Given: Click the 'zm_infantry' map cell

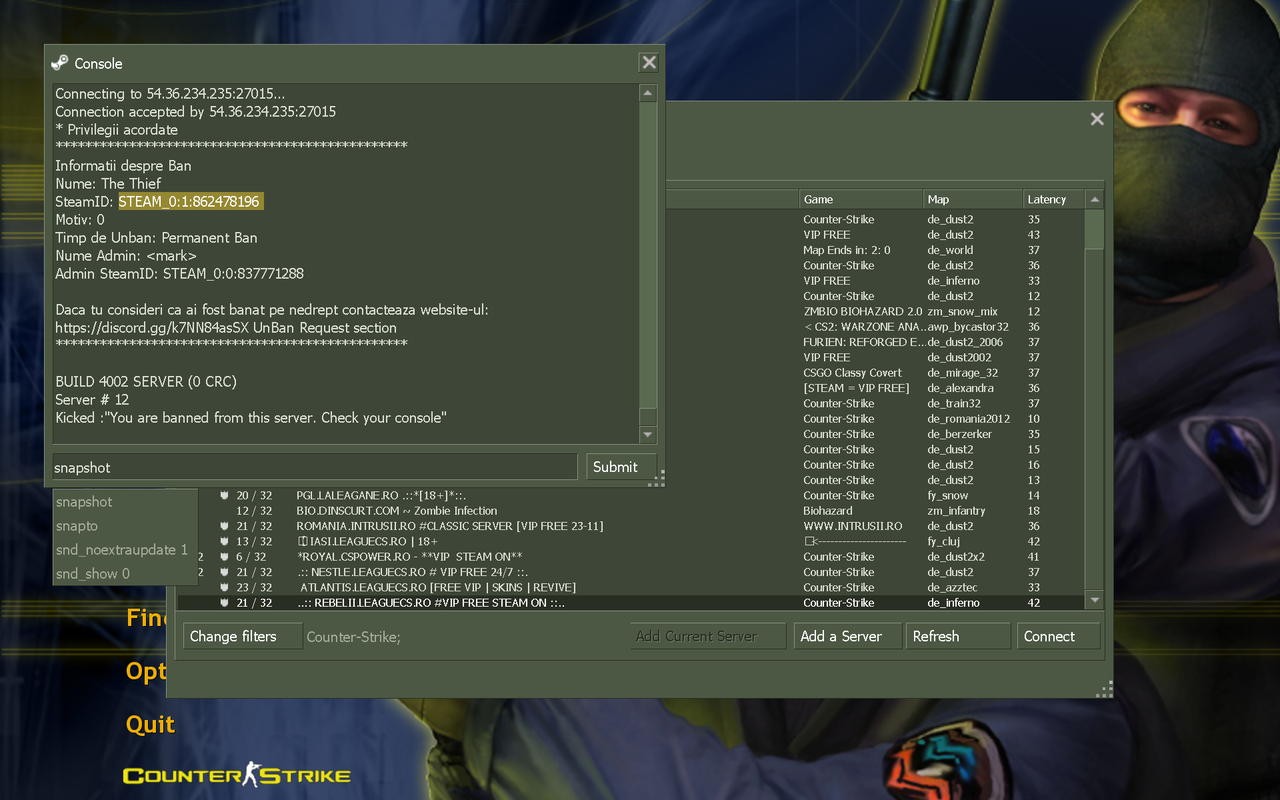Looking at the screenshot, I should [956, 511].
